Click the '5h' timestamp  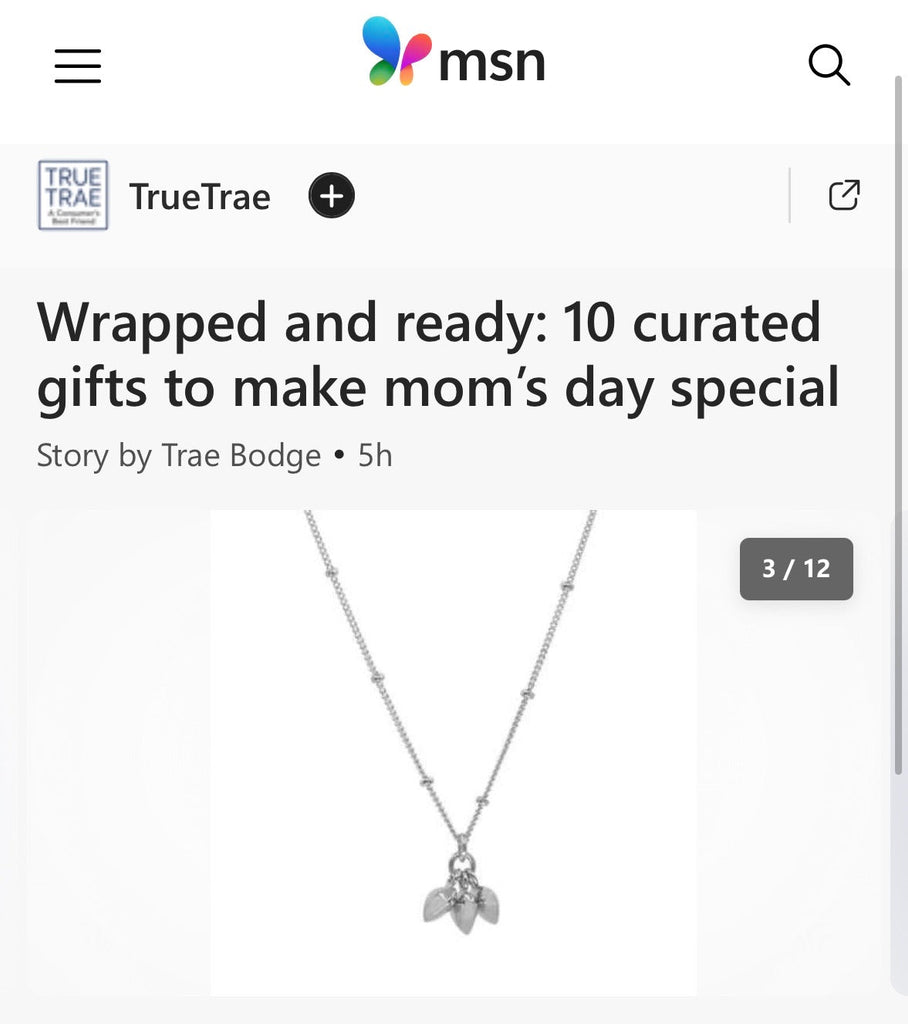[x=374, y=456]
